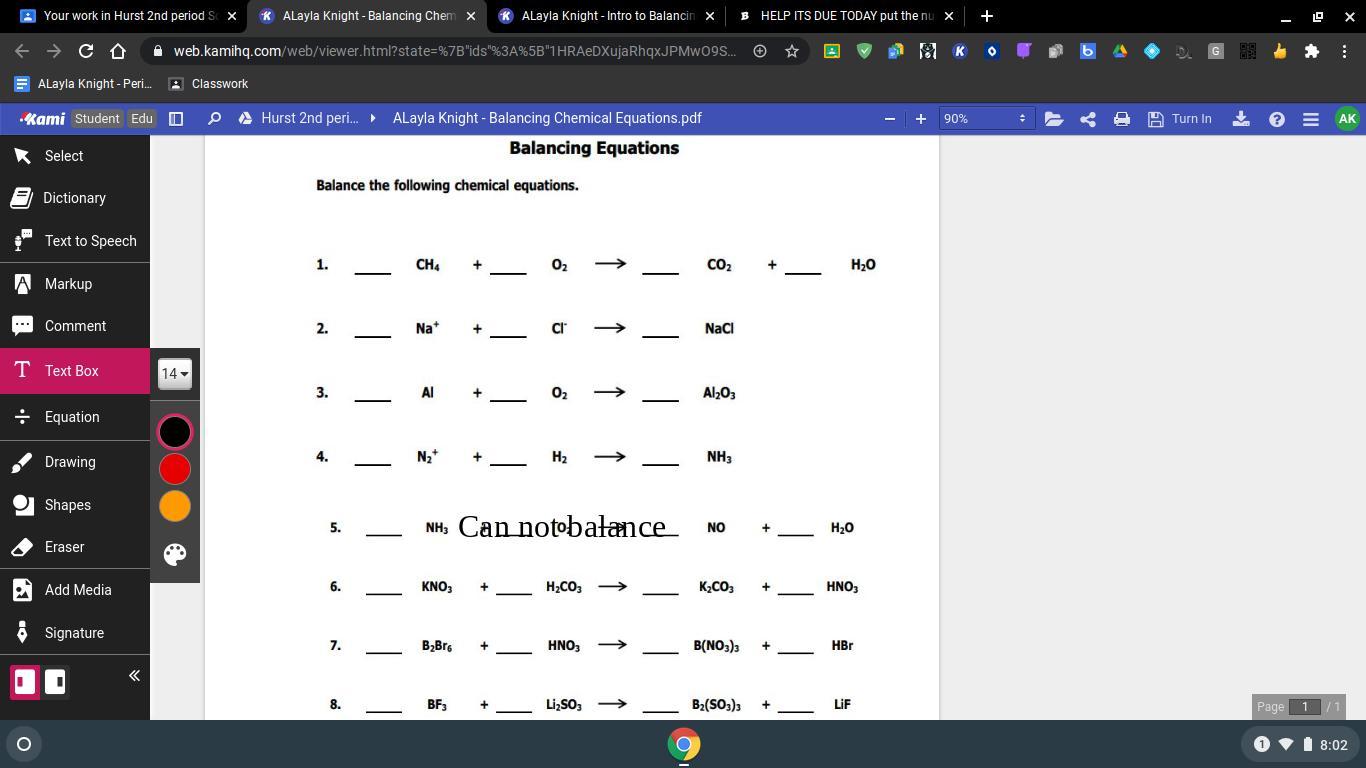Open ALayla Knight bookmark
This screenshot has height=768, width=1366.
tap(84, 84)
